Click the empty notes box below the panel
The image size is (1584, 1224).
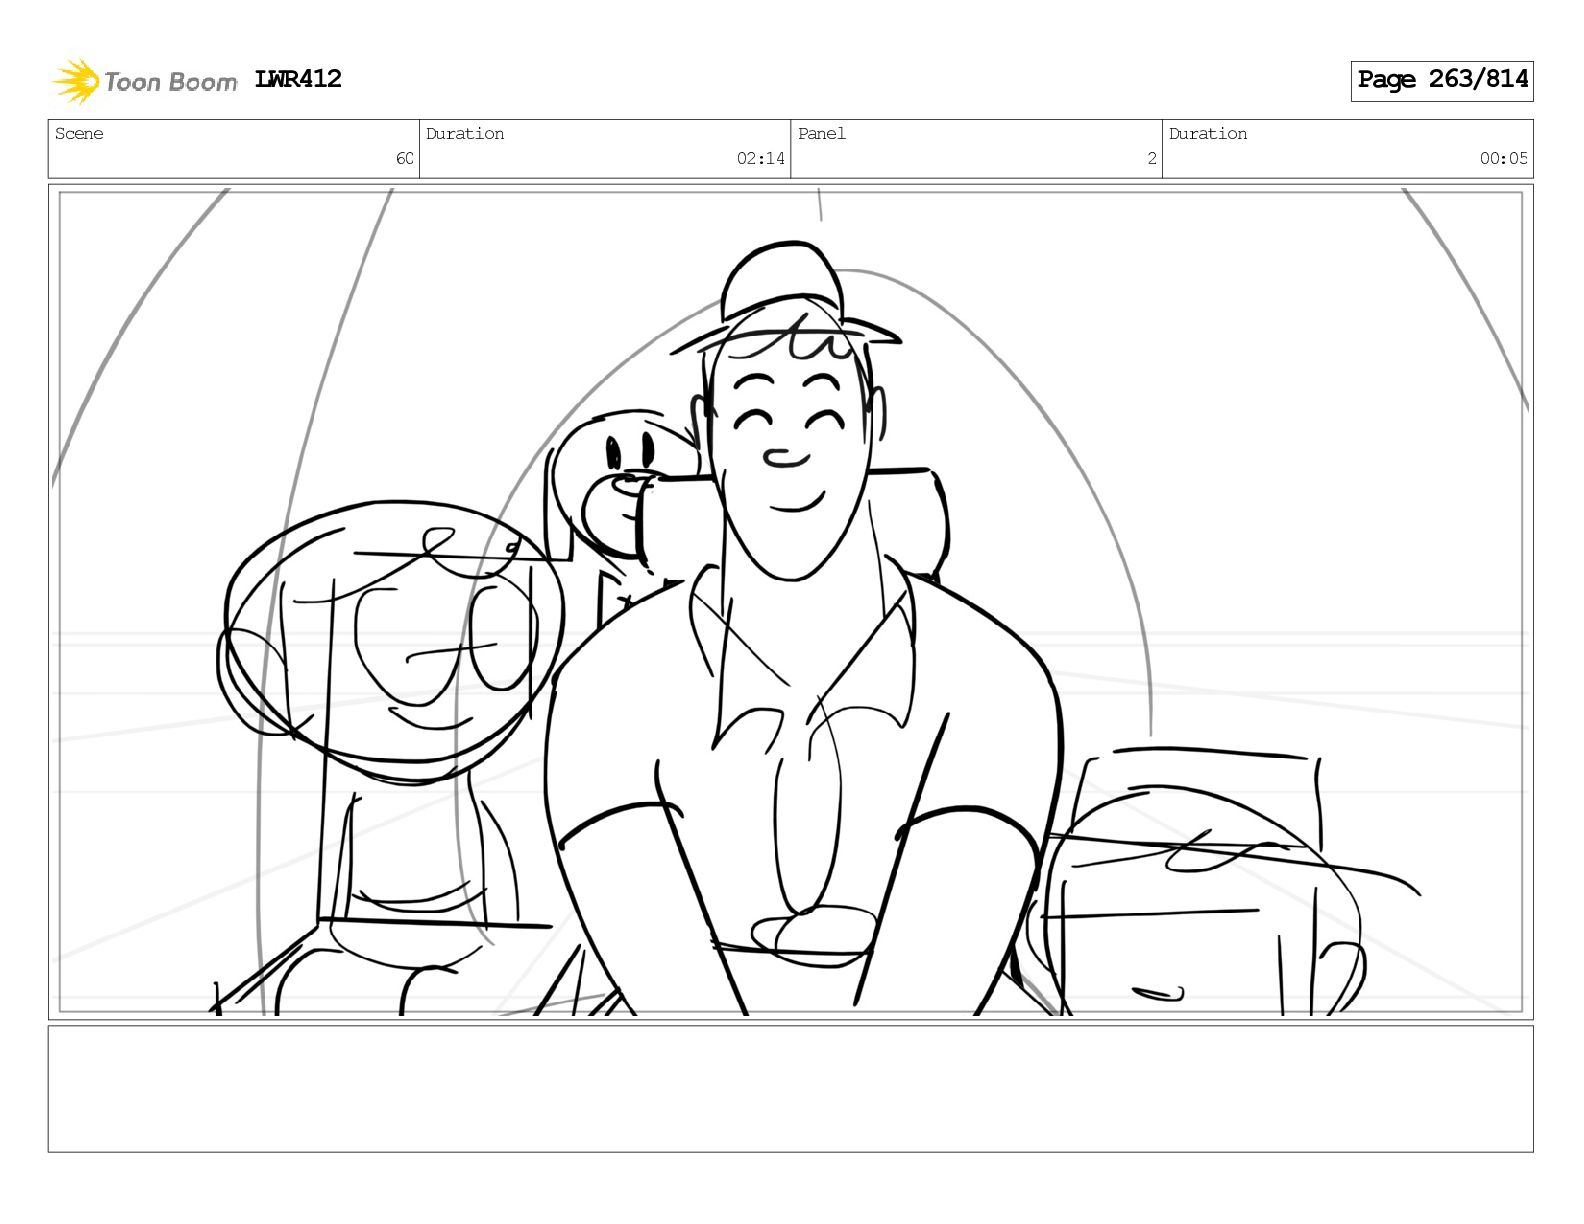pyautogui.click(x=791, y=1089)
